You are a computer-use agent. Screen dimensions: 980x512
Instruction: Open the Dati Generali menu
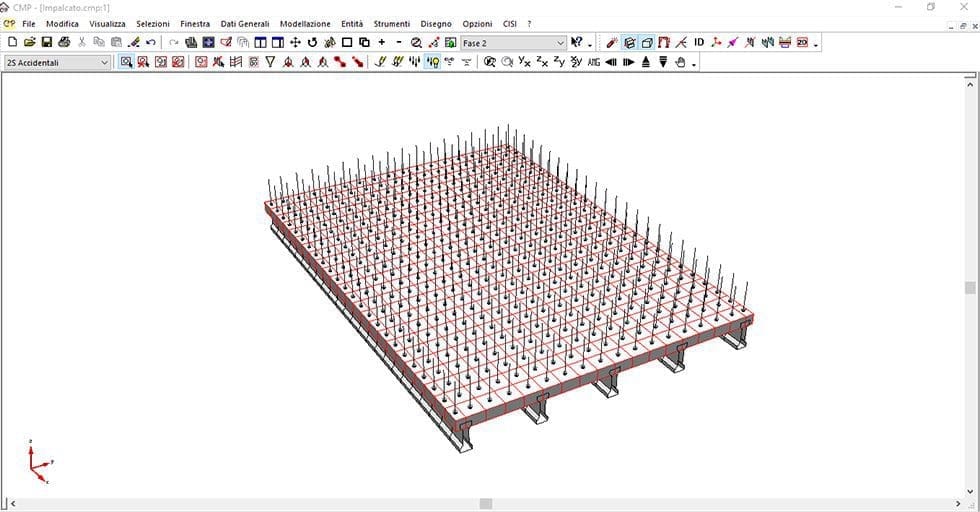pos(245,23)
